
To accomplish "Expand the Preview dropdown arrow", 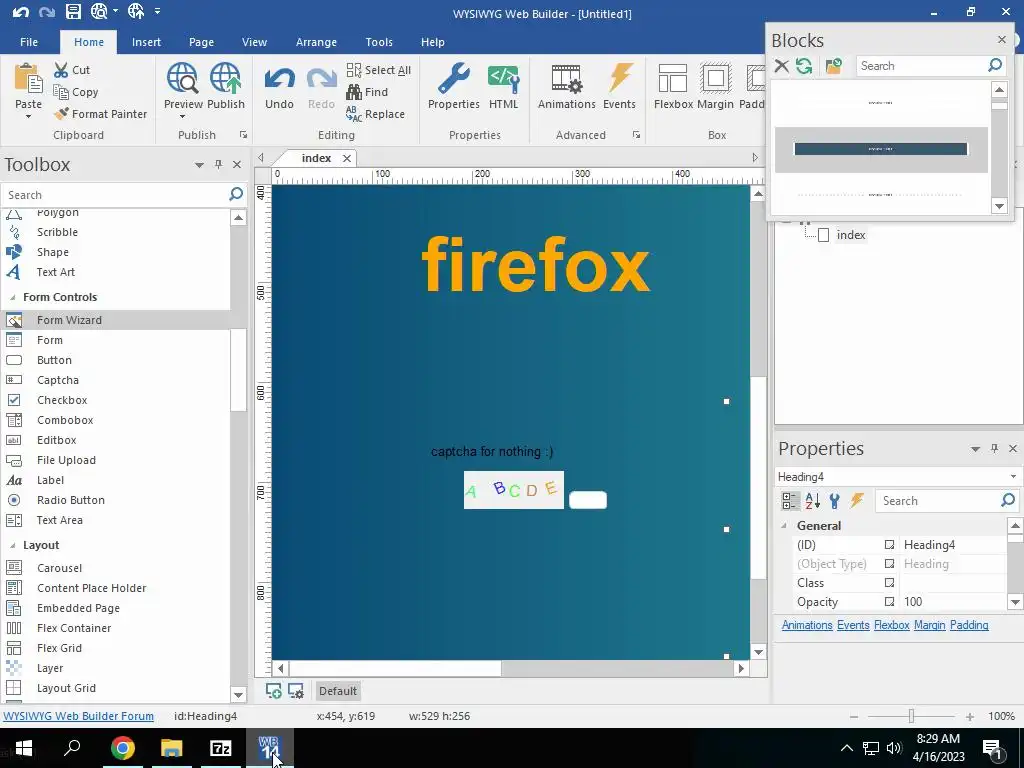I will pos(182,117).
